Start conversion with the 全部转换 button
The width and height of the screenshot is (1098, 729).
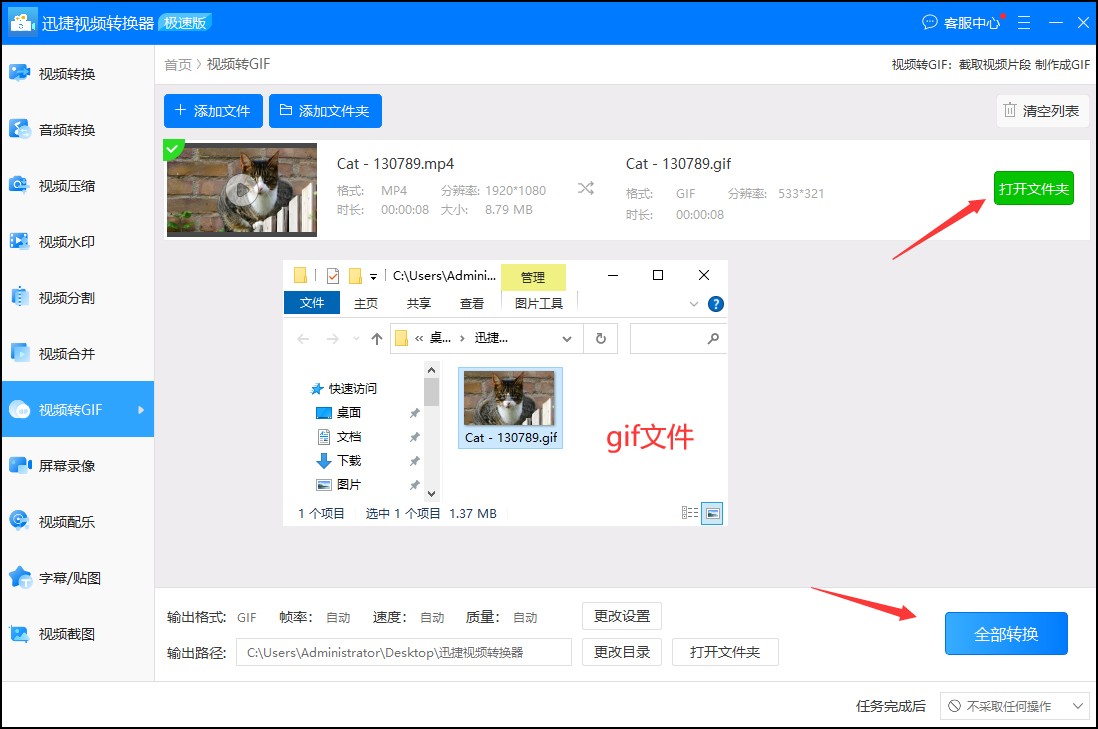tap(1006, 633)
